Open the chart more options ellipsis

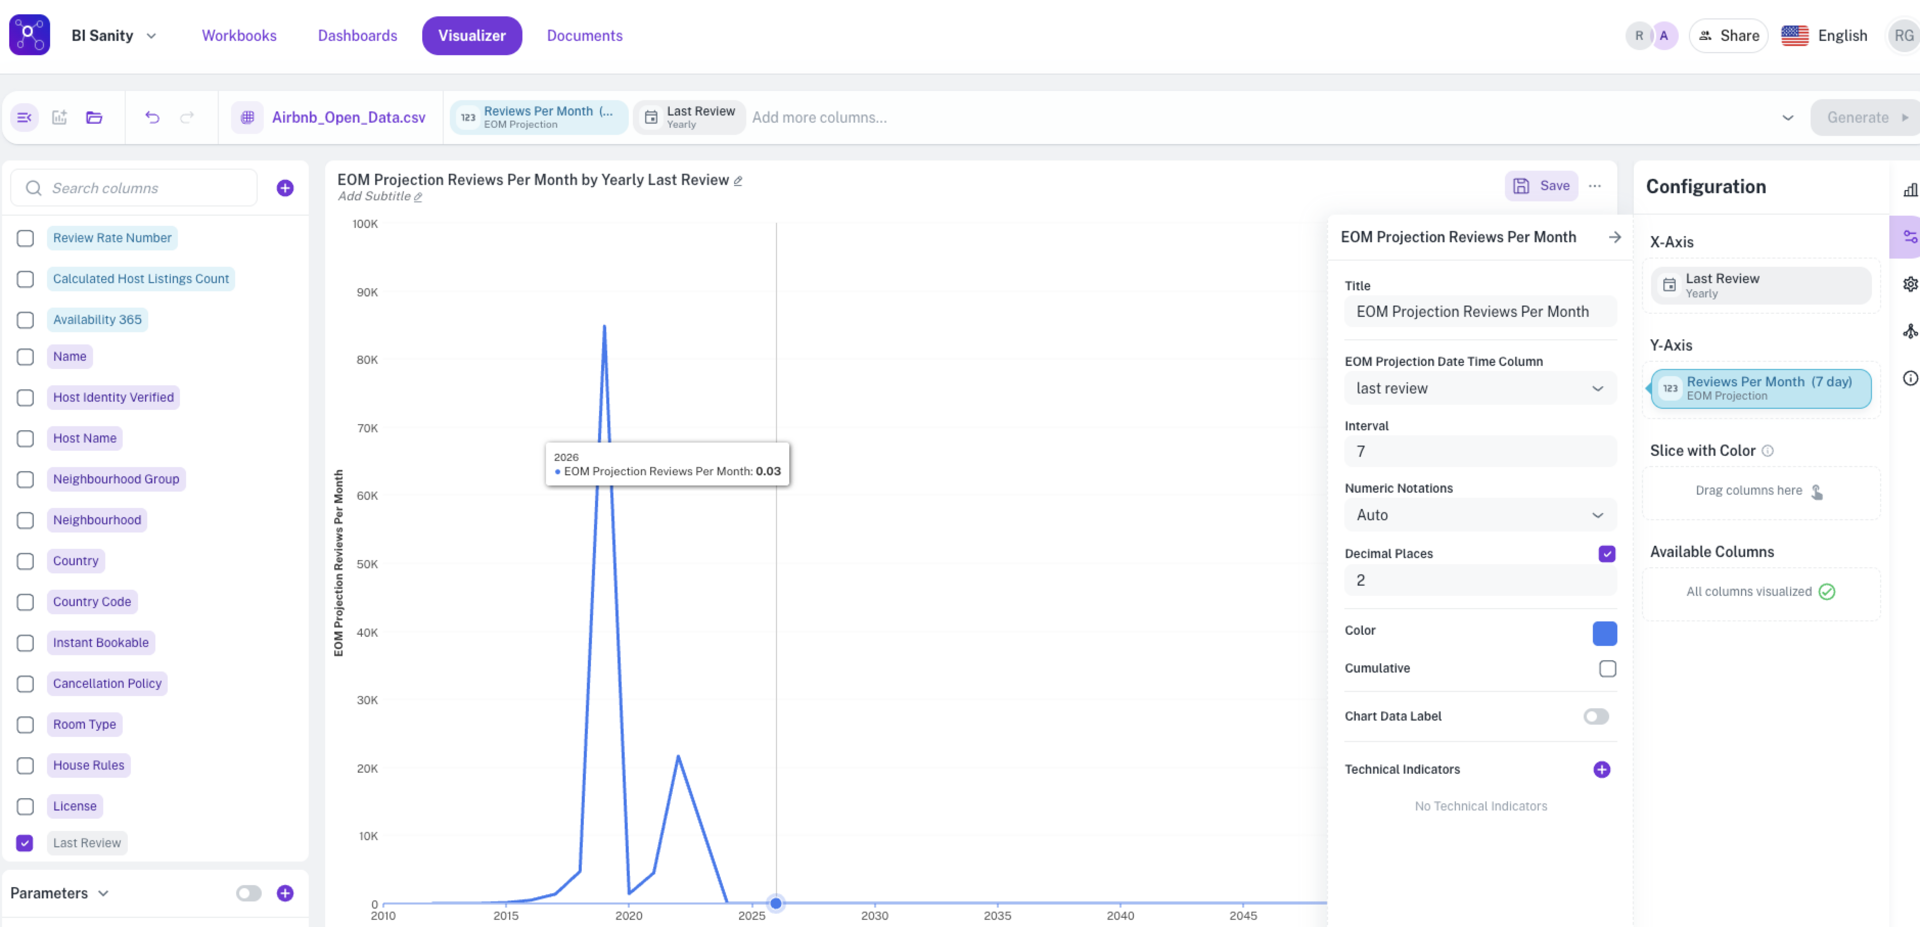pos(1595,186)
